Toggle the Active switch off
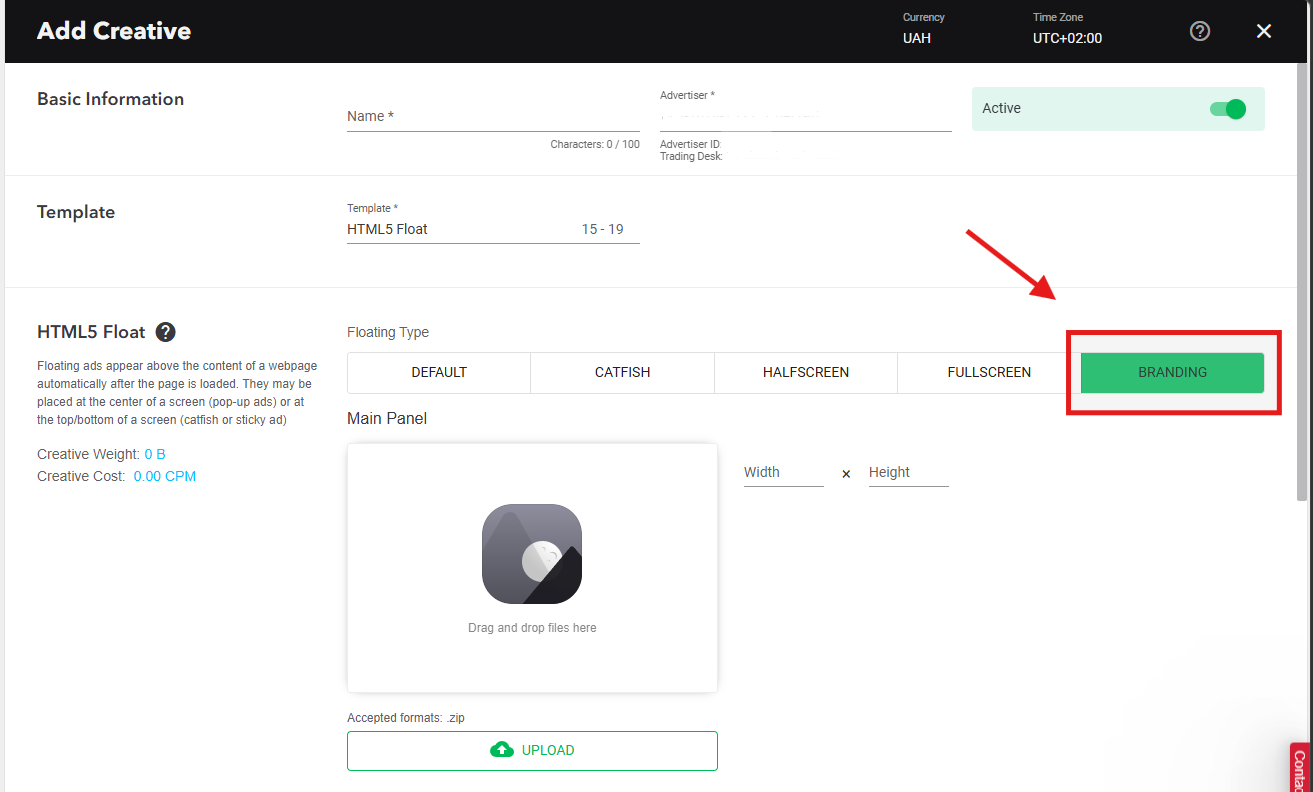 point(1227,109)
